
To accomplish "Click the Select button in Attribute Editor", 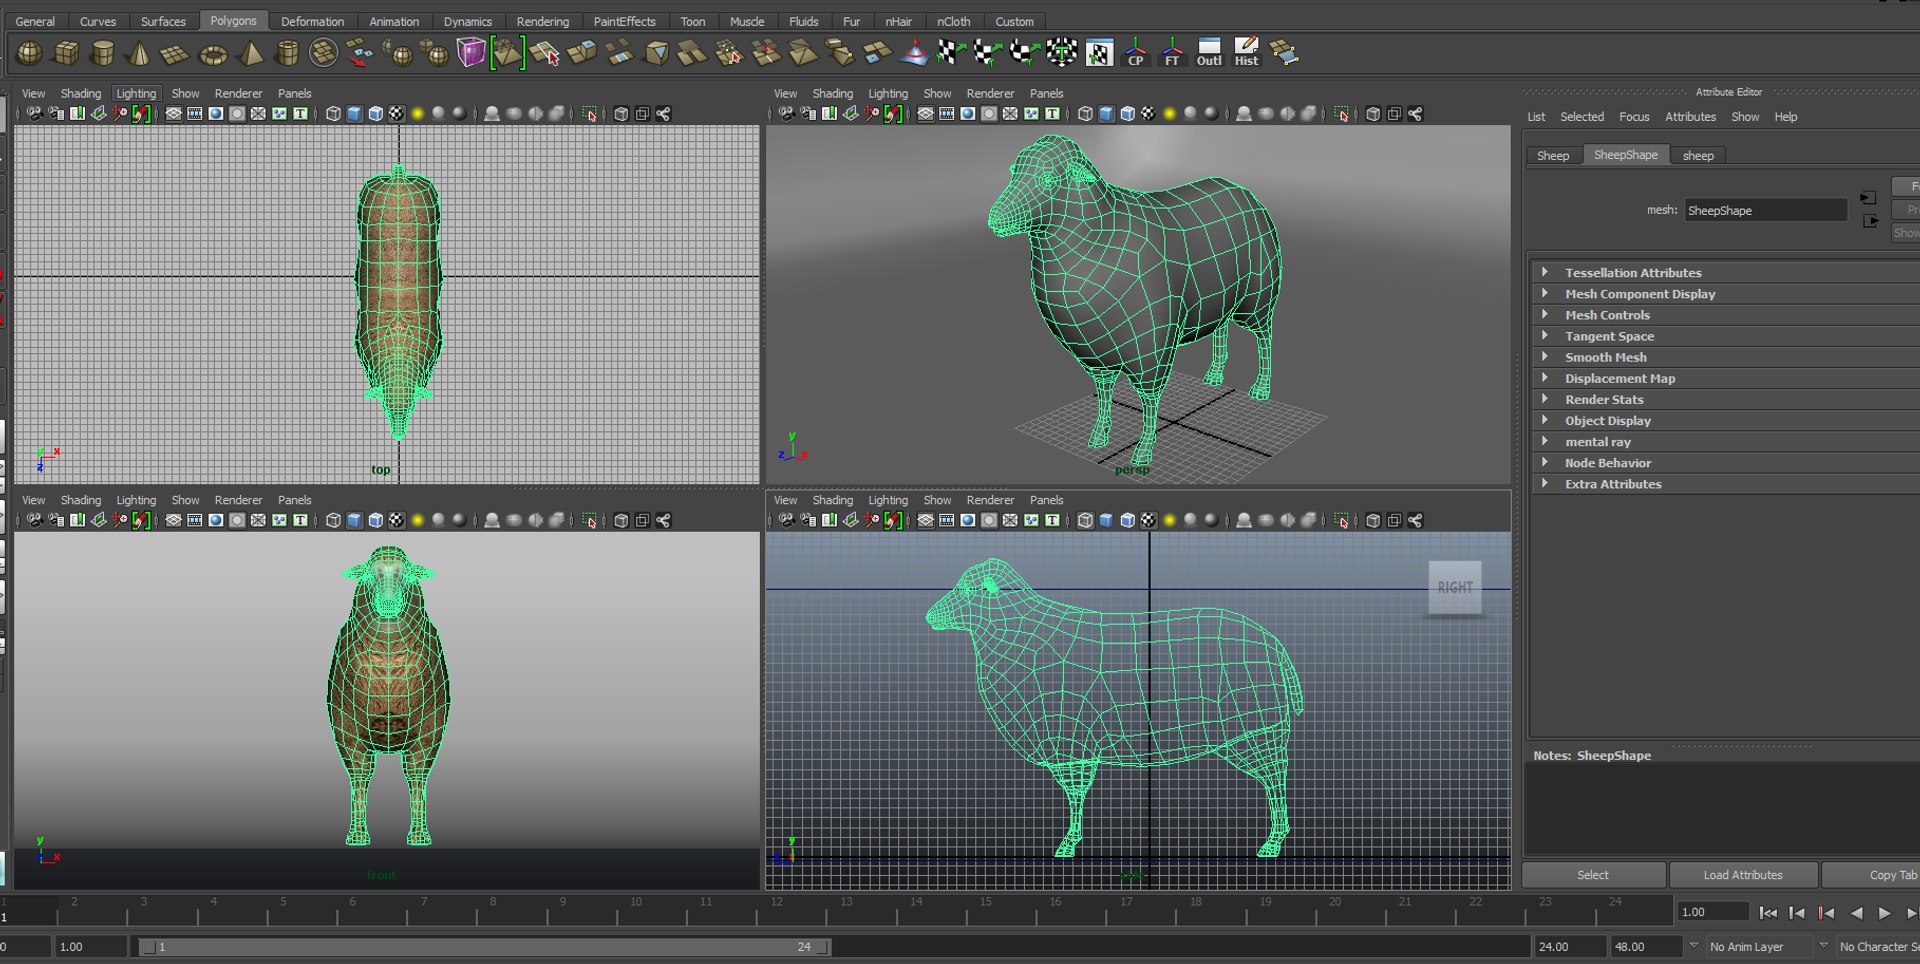I will tap(1593, 875).
